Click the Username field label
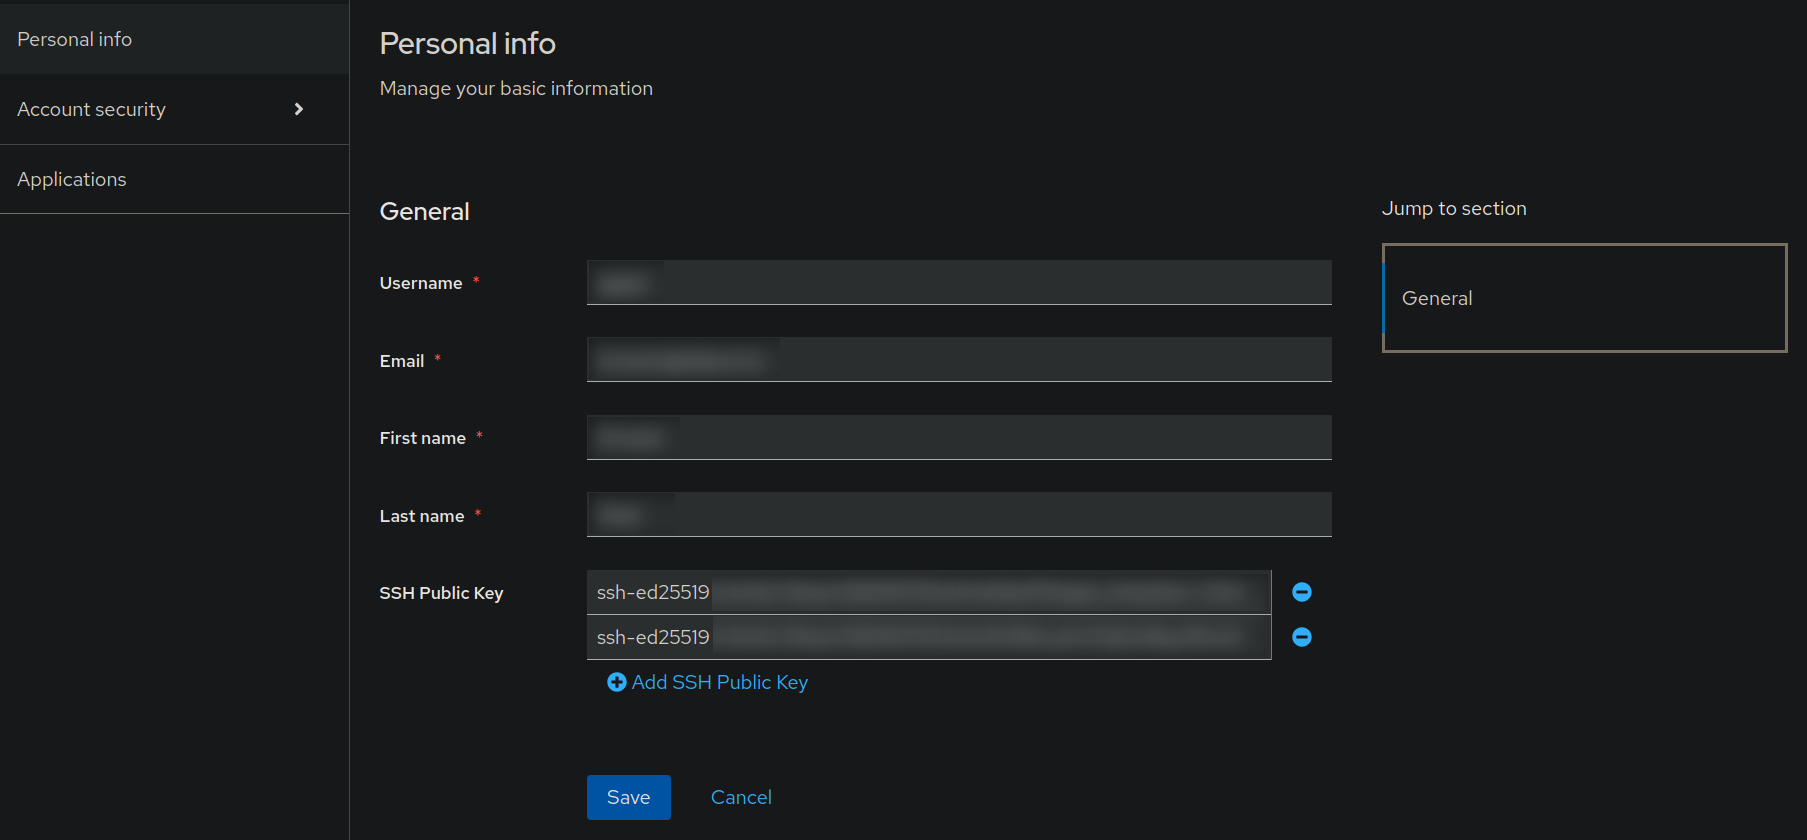Image resolution: width=1807 pixels, height=840 pixels. [x=421, y=283]
